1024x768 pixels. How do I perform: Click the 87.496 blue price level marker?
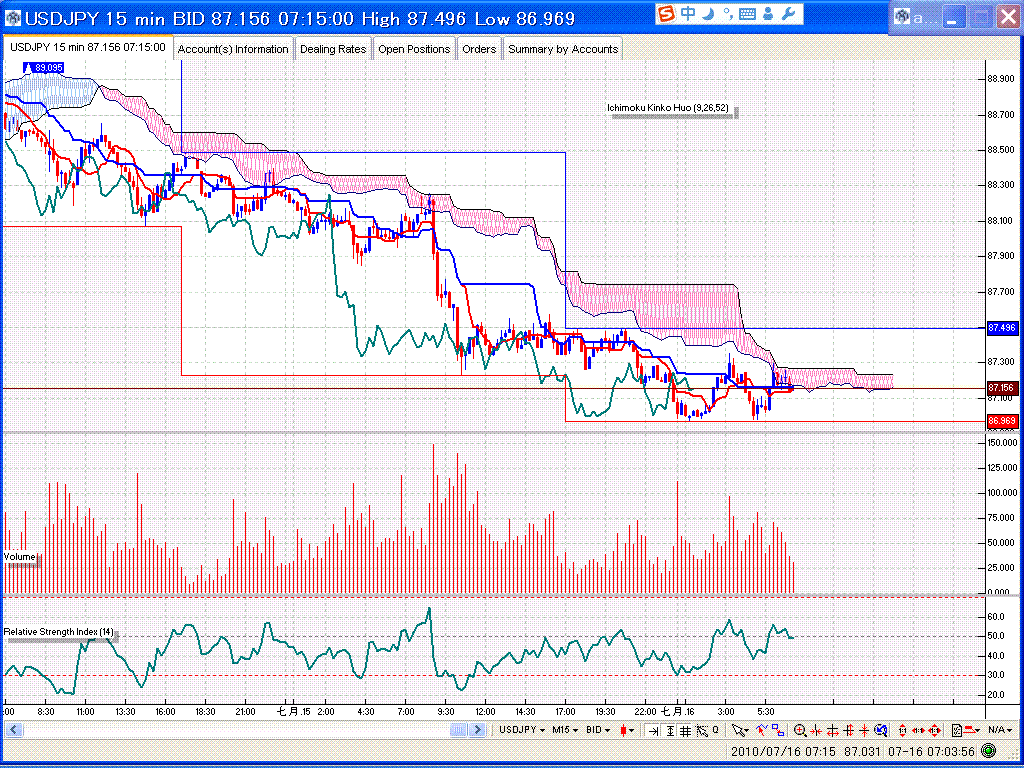(1001, 328)
